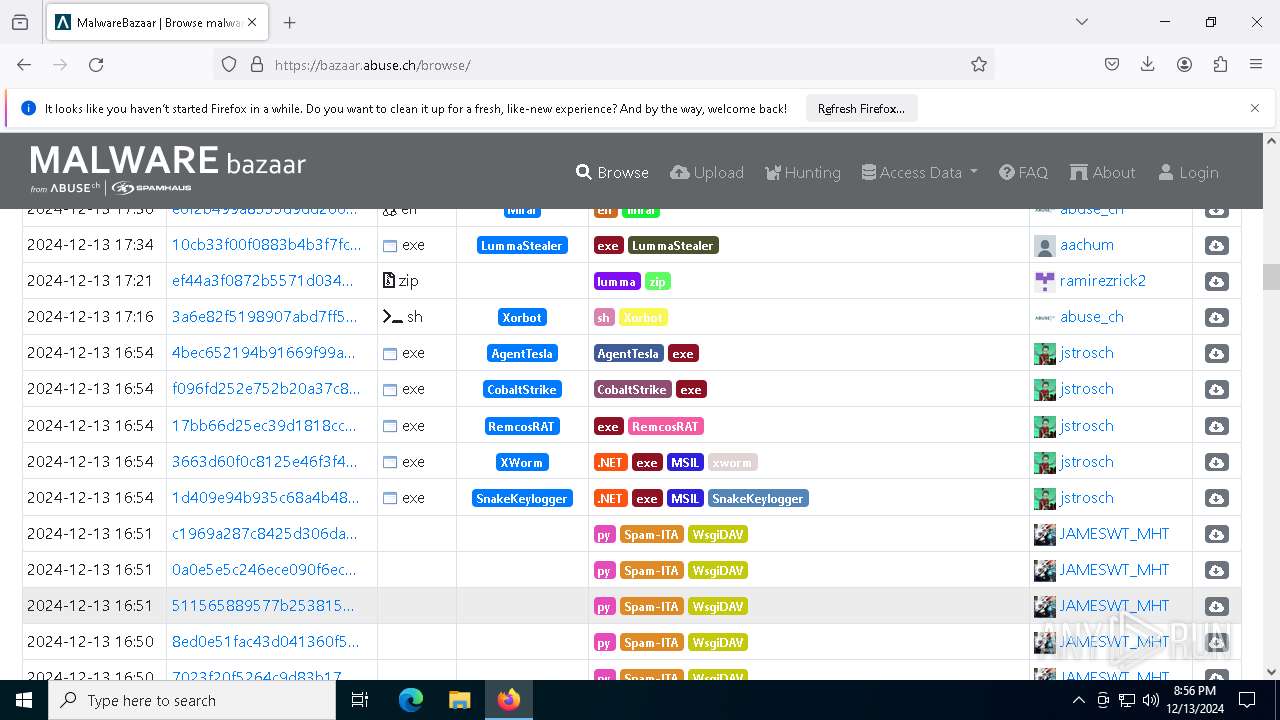This screenshot has height=720, width=1280.
Task: Open the list all tabs dropdown
Action: 1082,22
